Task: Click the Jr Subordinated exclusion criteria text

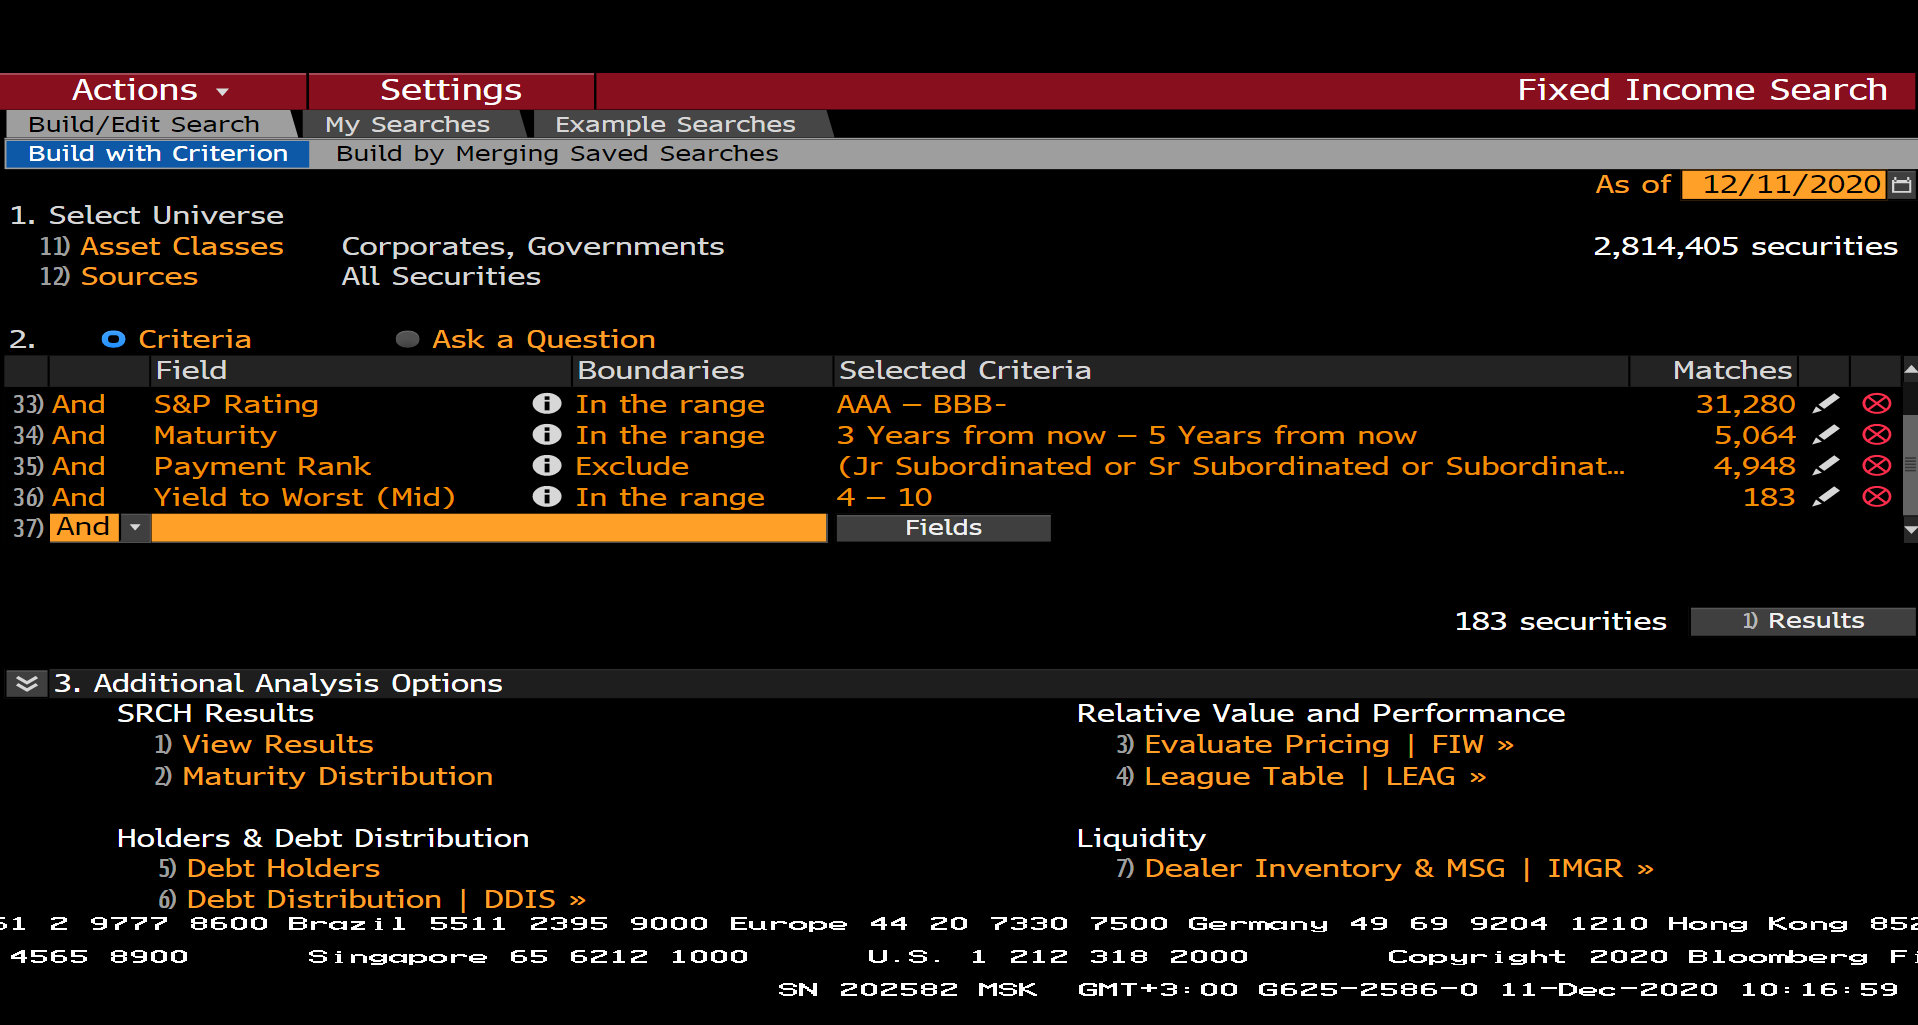Action: pos(1231,466)
